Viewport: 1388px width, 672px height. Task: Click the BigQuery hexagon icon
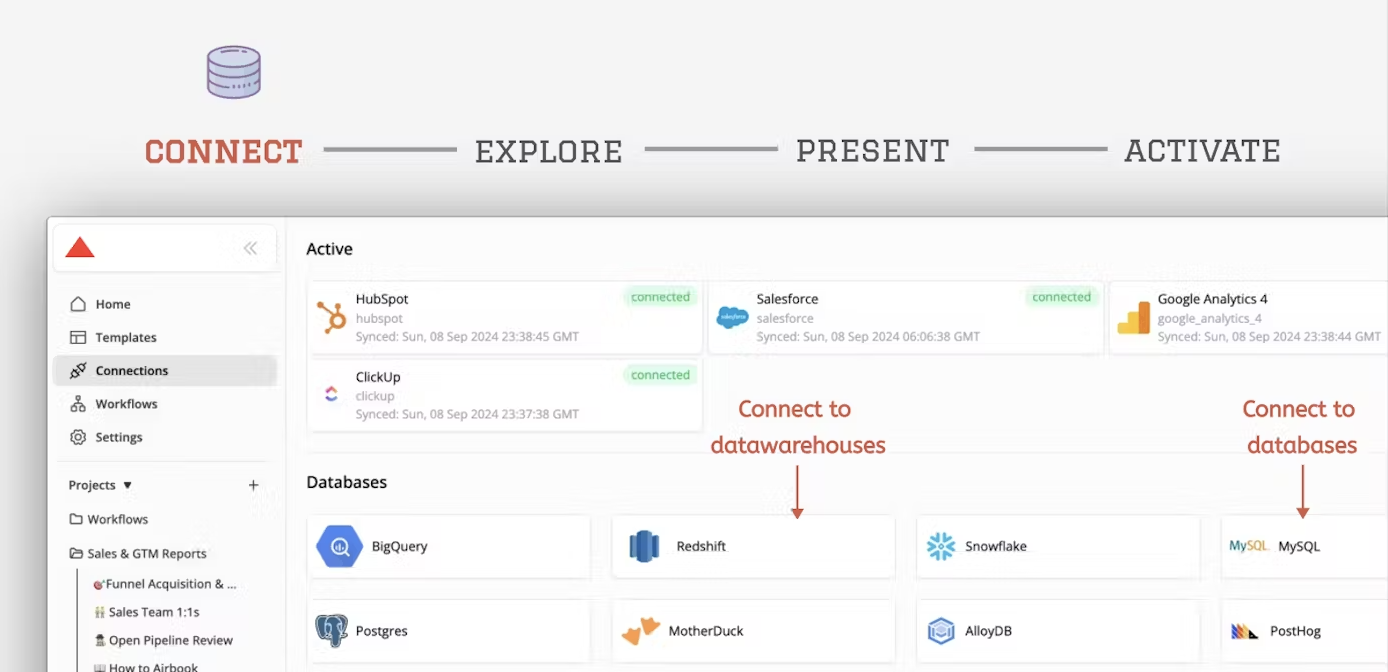[339, 547]
